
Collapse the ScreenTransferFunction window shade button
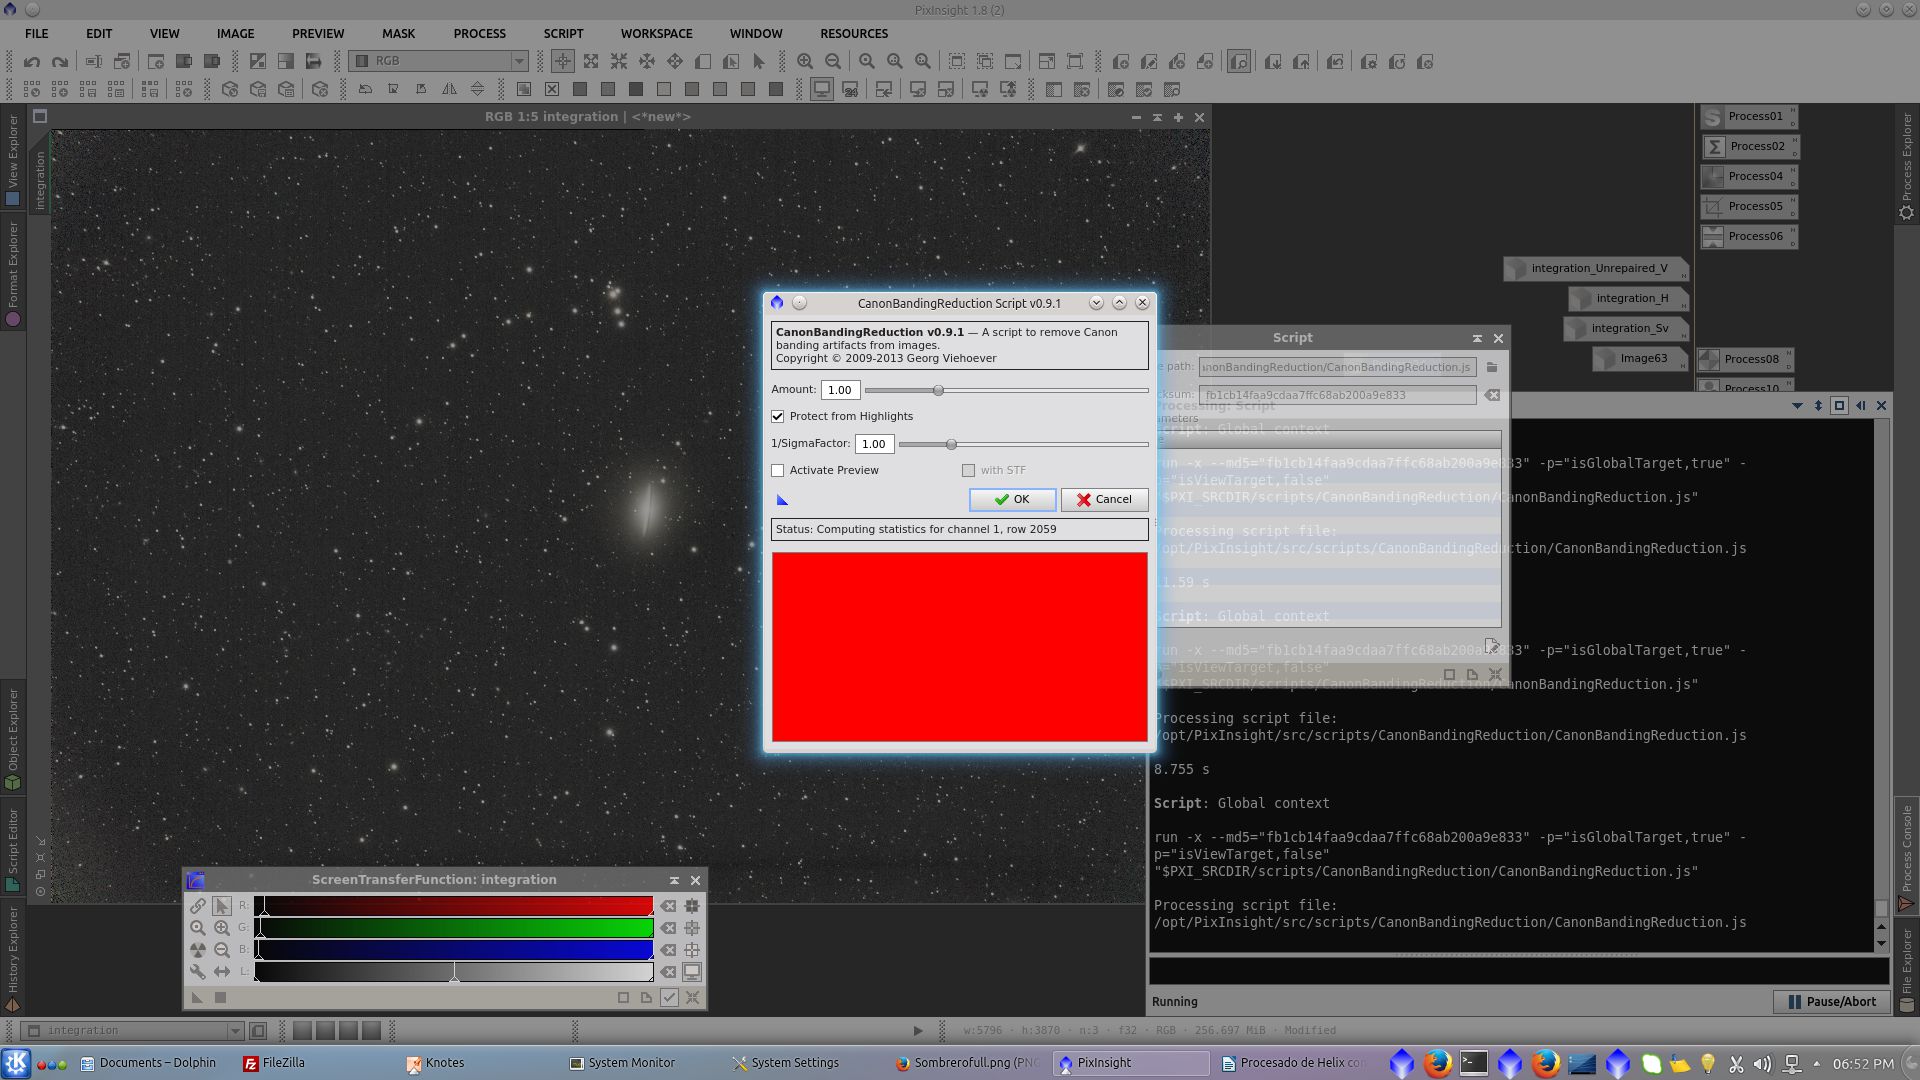click(x=674, y=881)
